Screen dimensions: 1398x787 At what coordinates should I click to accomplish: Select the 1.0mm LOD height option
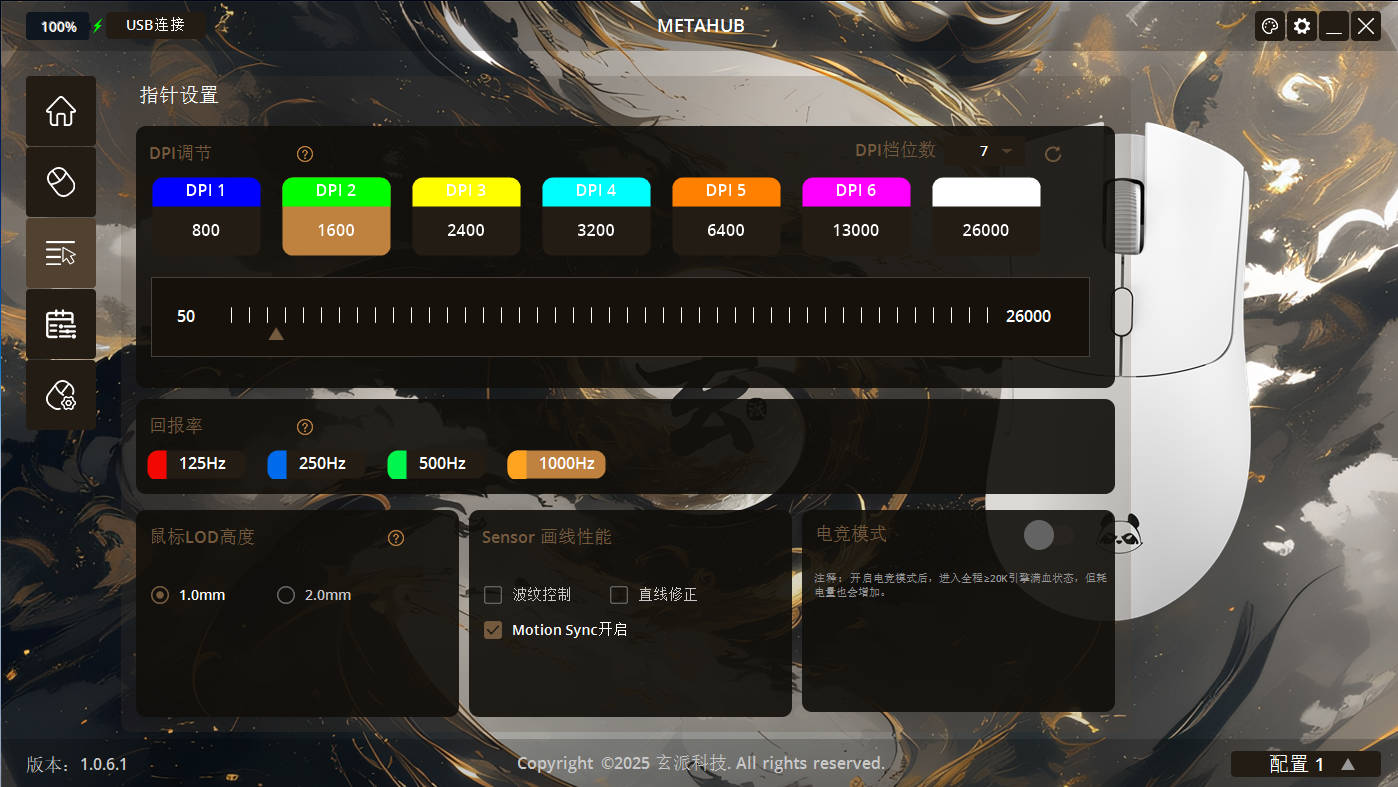pos(188,595)
